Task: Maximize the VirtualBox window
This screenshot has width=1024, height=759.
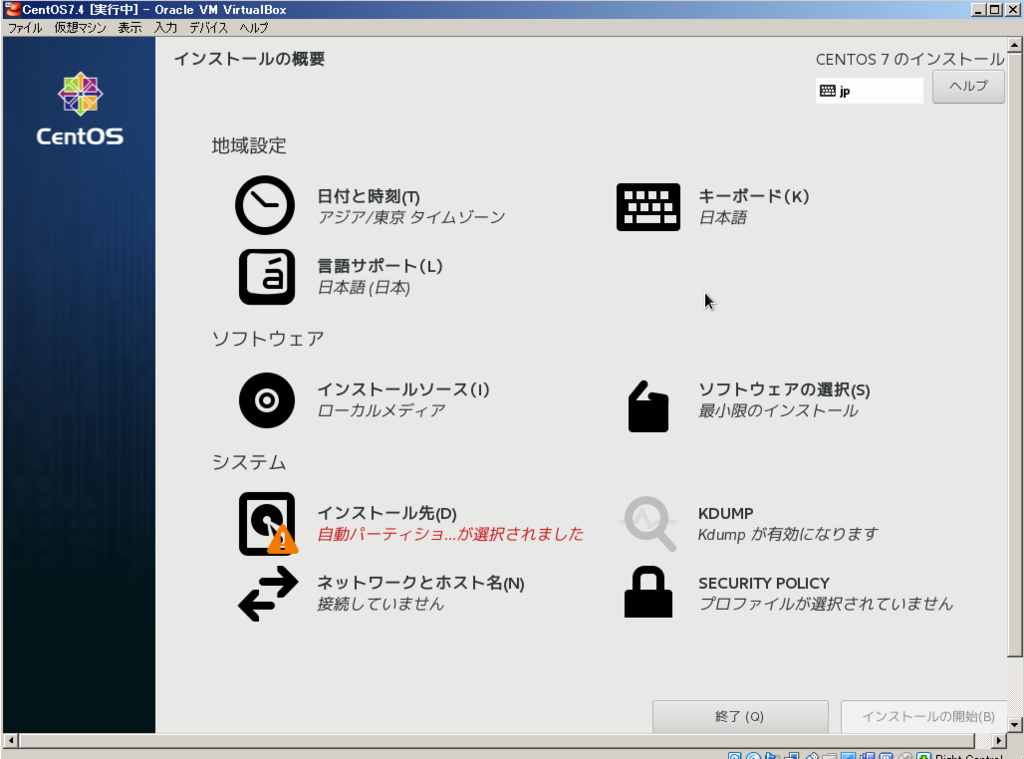Action: [x=994, y=10]
